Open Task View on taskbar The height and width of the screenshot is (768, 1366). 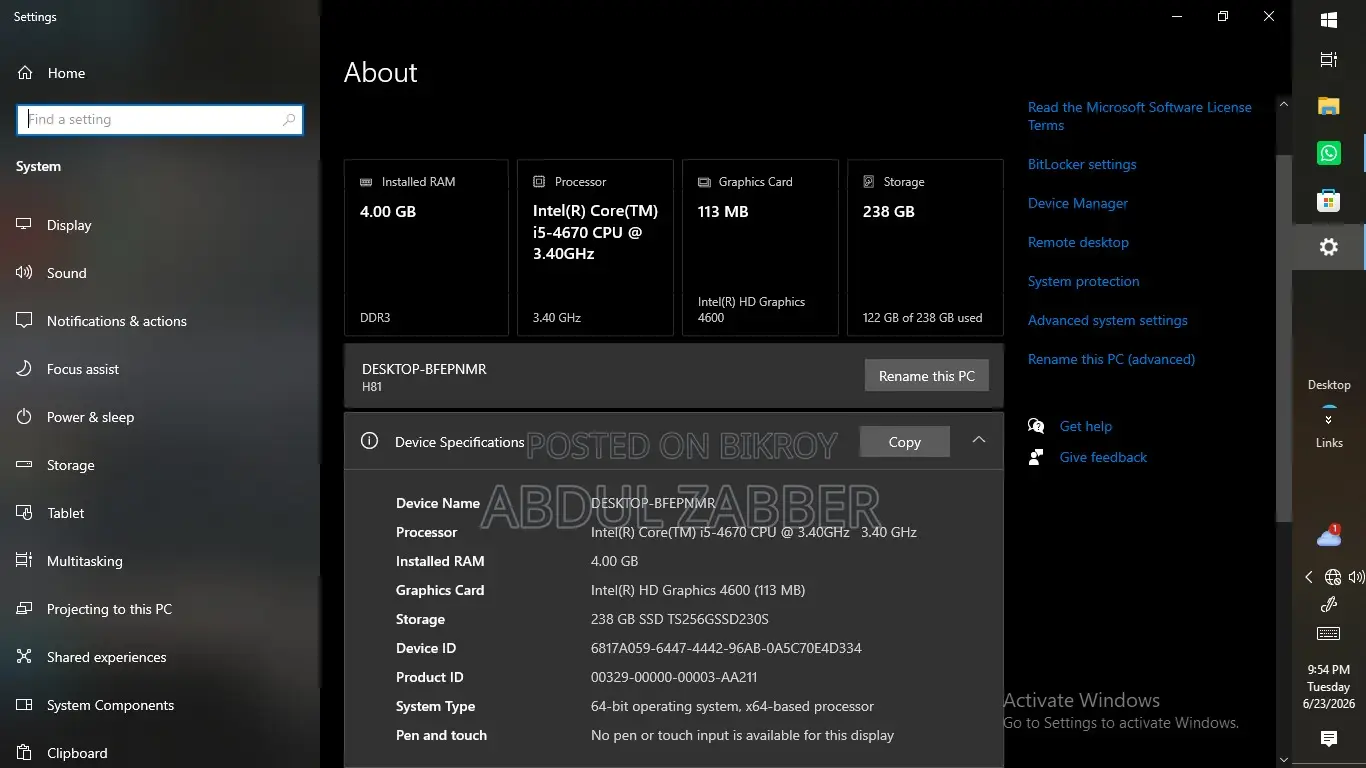(x=1329, y=60)
